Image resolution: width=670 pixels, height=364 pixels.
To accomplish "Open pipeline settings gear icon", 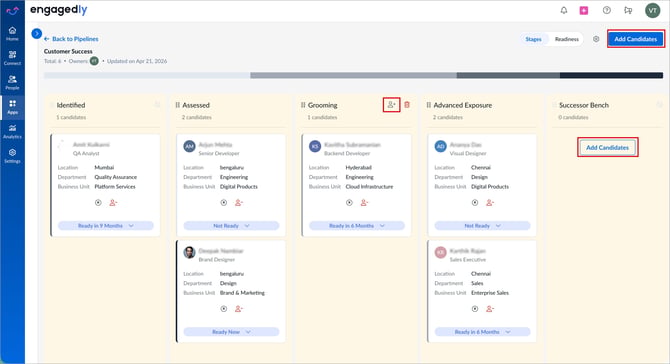I will point(596,39).
